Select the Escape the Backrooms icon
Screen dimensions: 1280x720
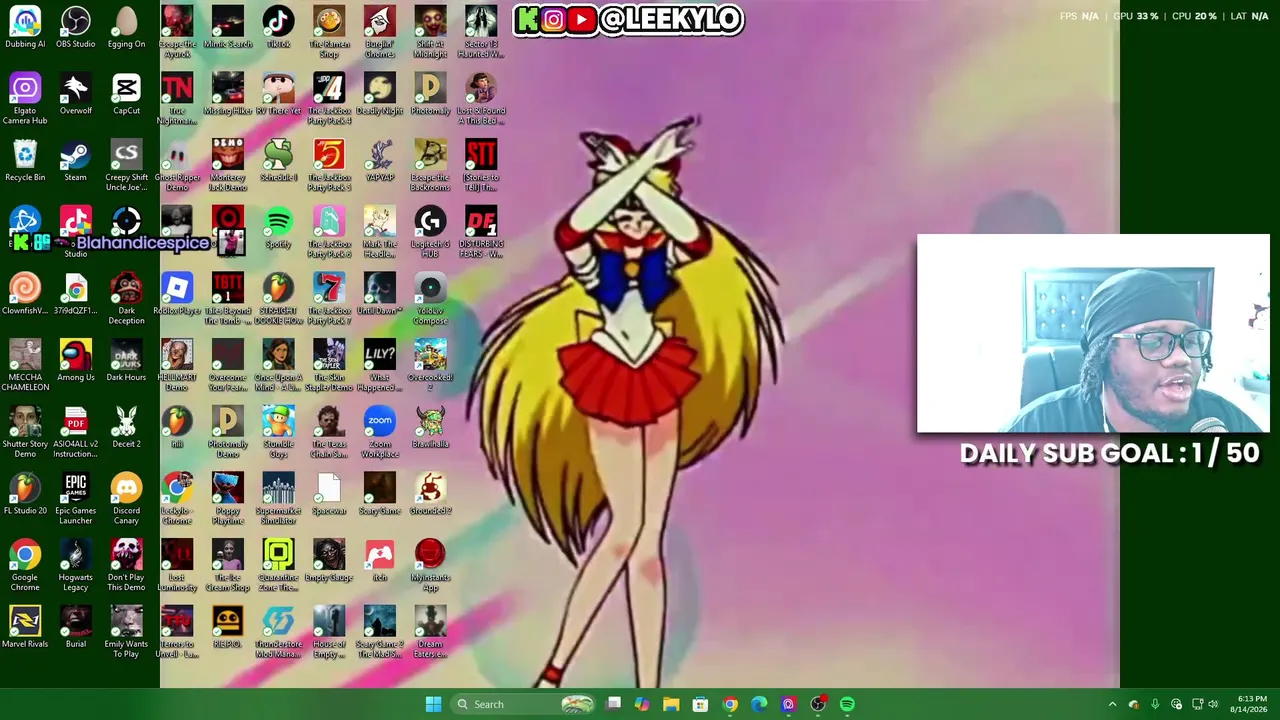(430, 166)
